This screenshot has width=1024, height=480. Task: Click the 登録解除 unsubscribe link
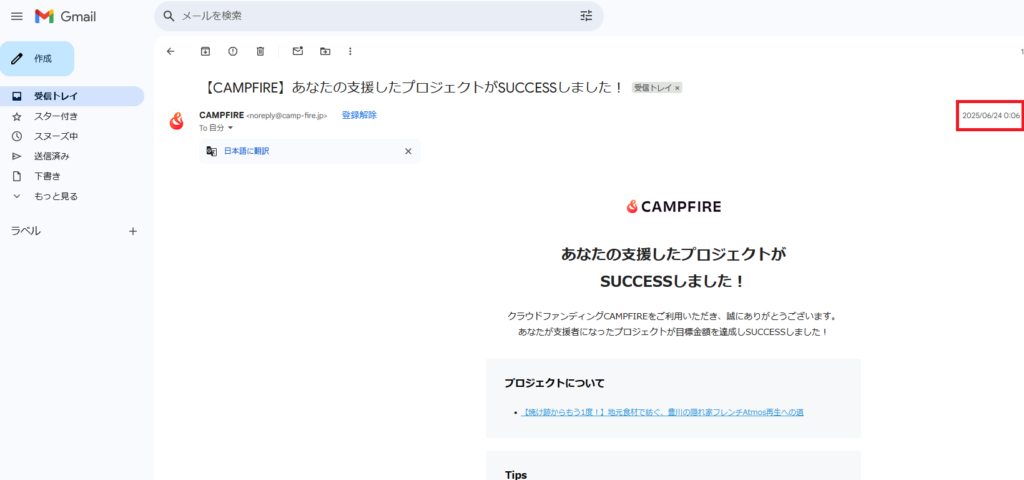tap(359, 115)
